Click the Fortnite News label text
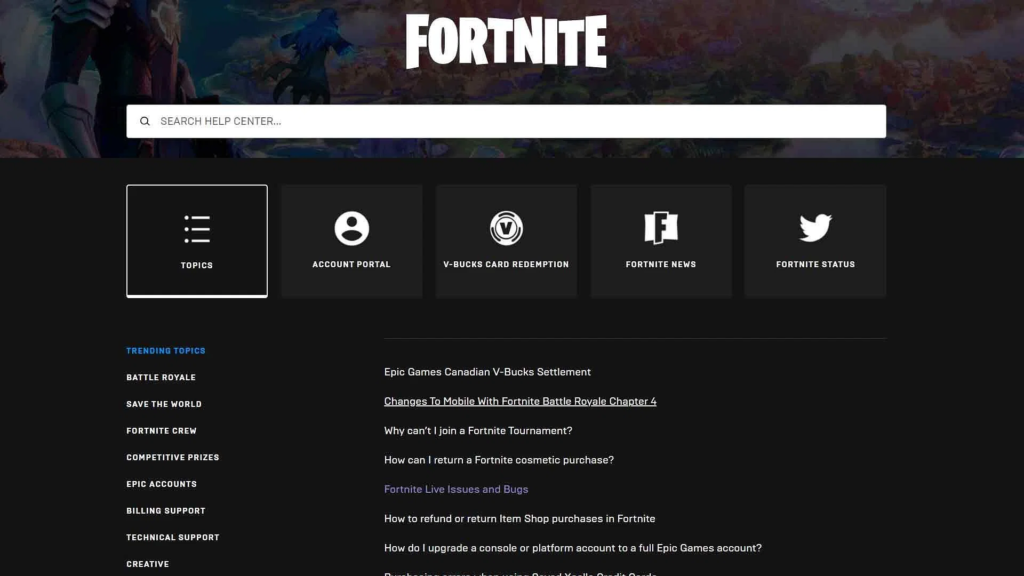This screenshot has height=576, width=1024. click(x=661, y=264)
